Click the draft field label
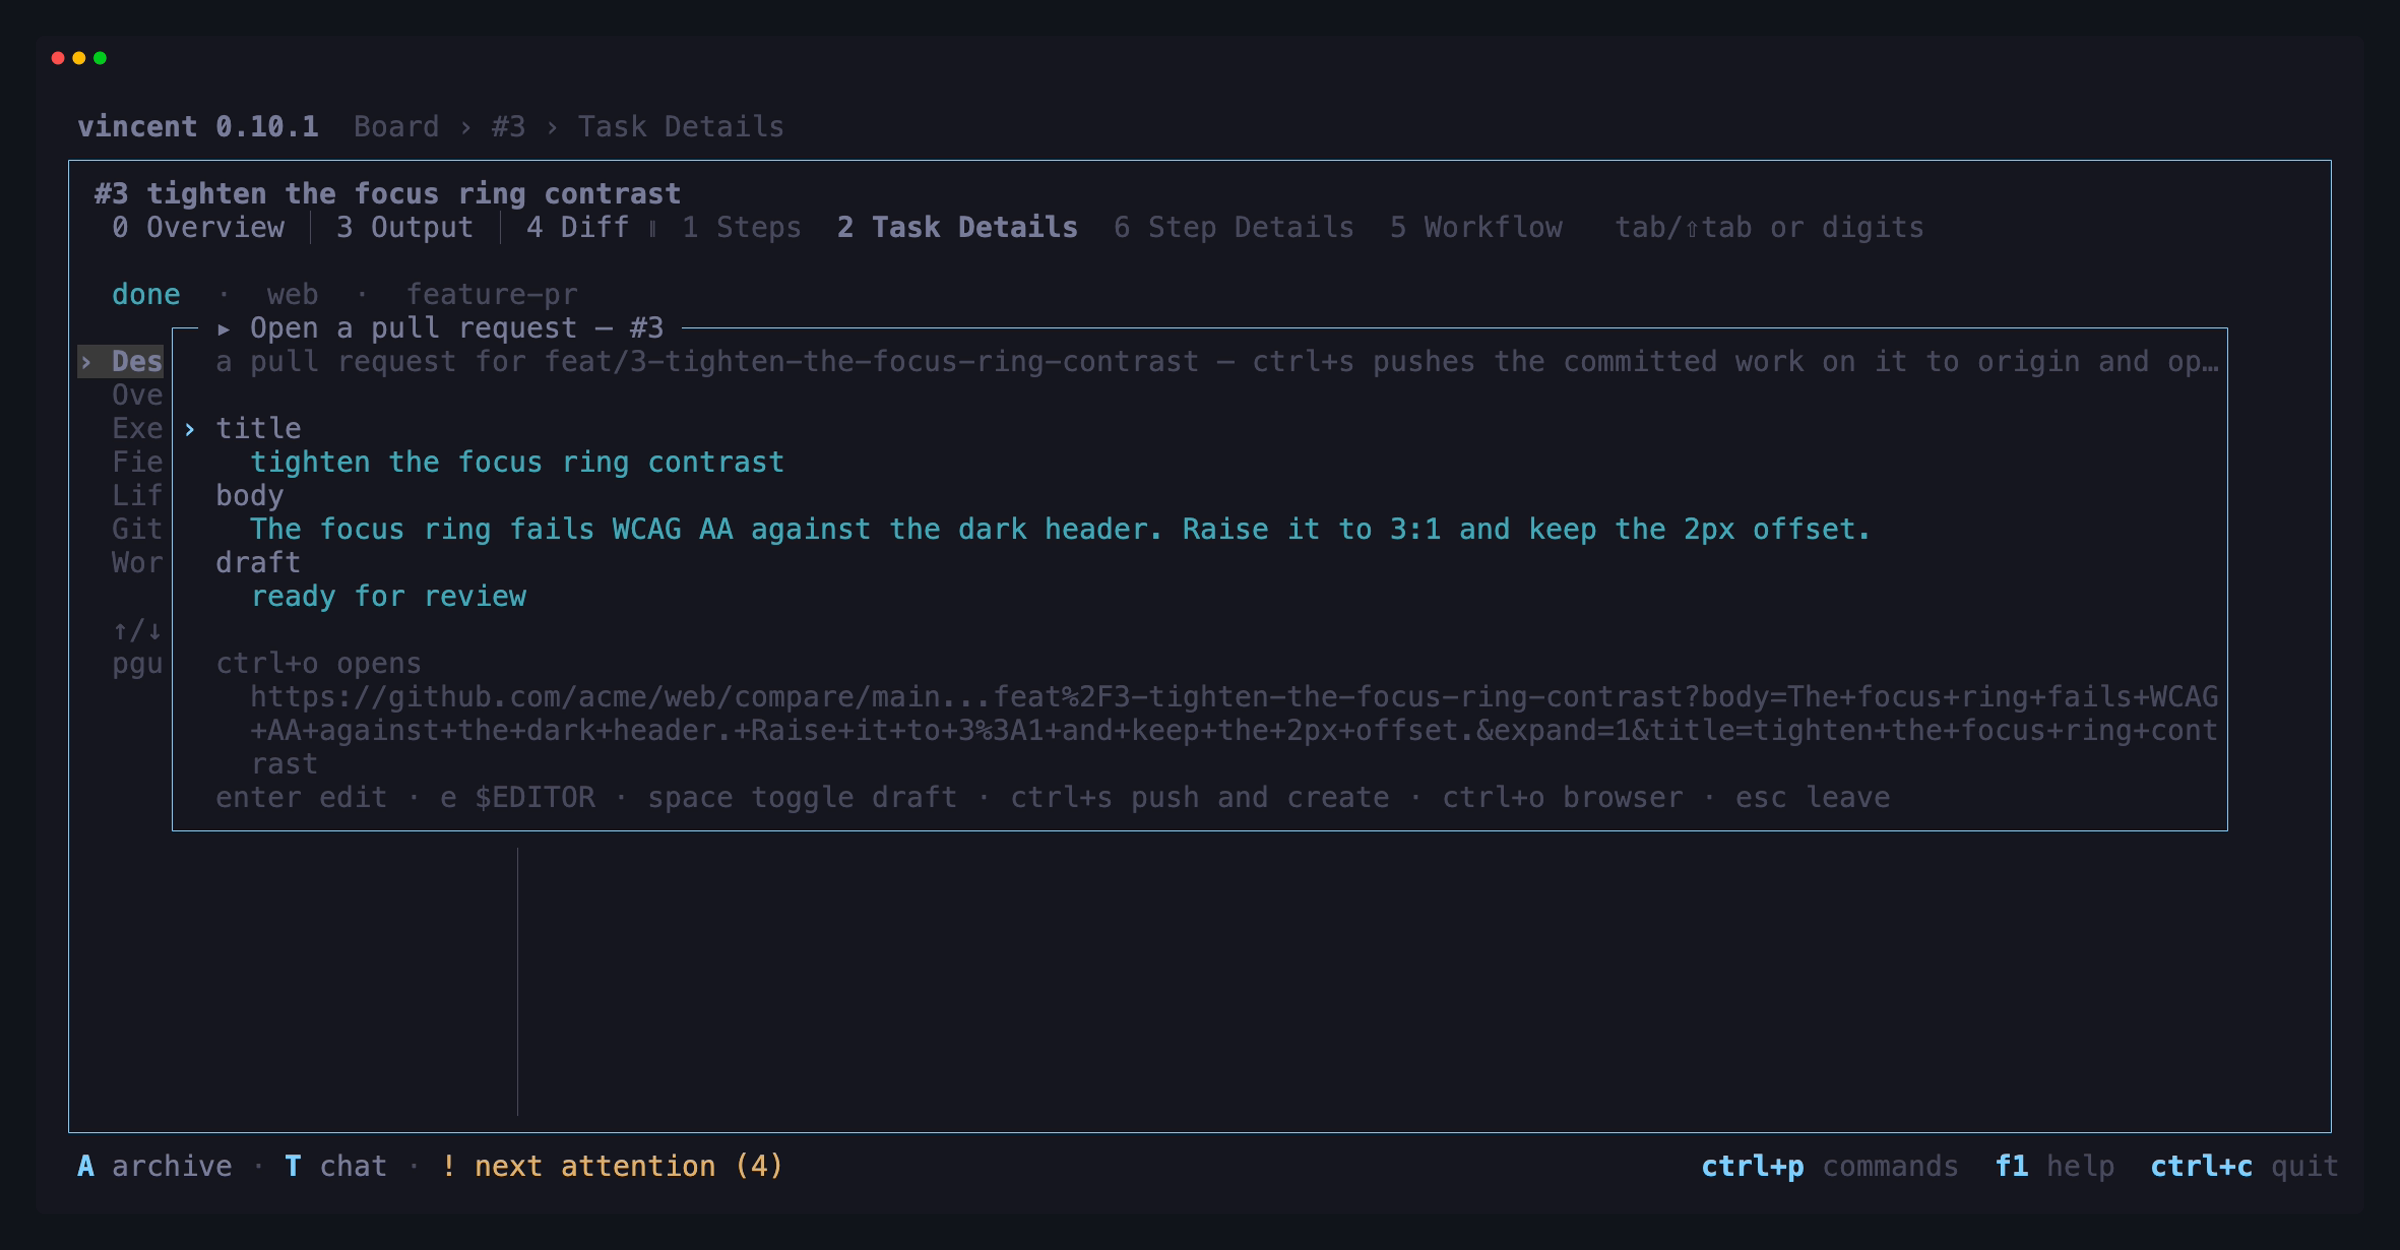The height and width of the screenshot is (1250, 2400). [x=258, y=563]
